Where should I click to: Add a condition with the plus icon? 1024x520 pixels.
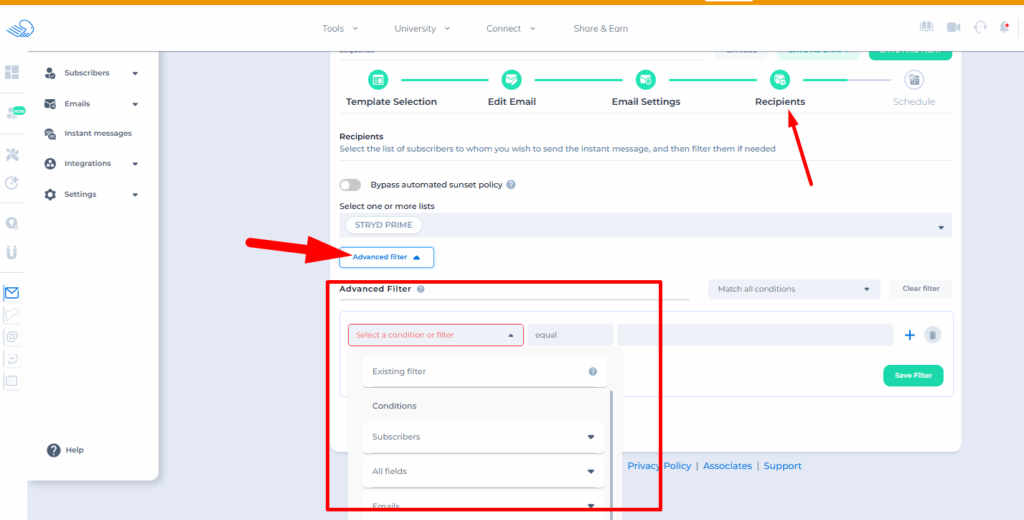[x=909, y=335]
